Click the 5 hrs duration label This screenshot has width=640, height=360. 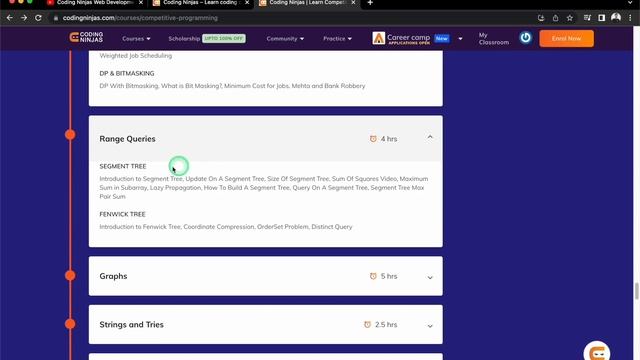click(389, 276)
